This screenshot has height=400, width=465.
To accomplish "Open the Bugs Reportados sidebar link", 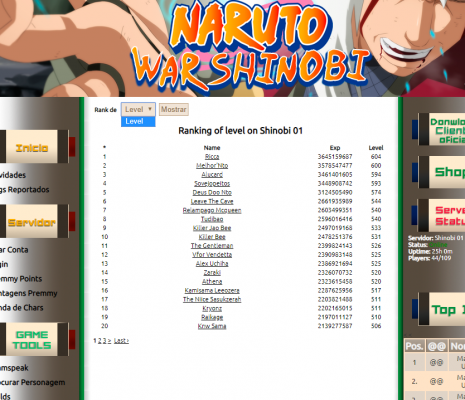I will (24, 190).
